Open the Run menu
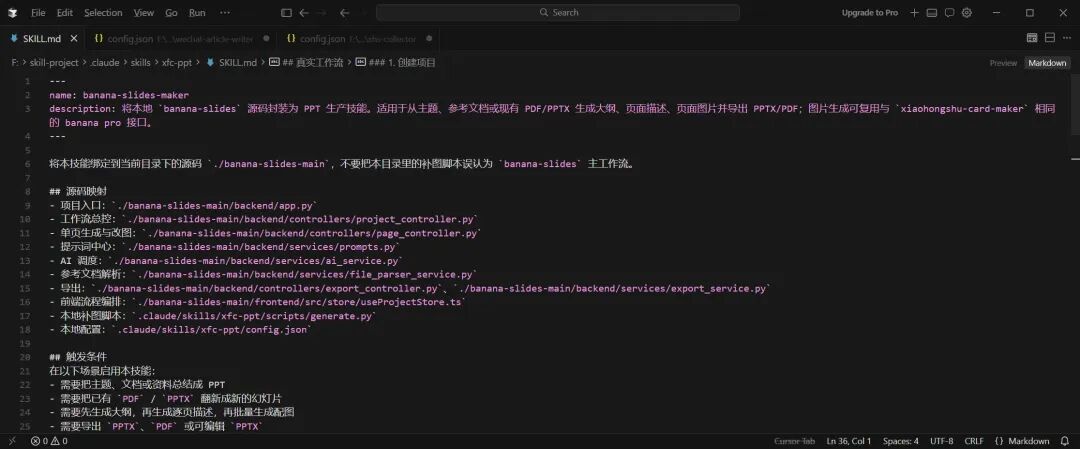 [197, 12]
